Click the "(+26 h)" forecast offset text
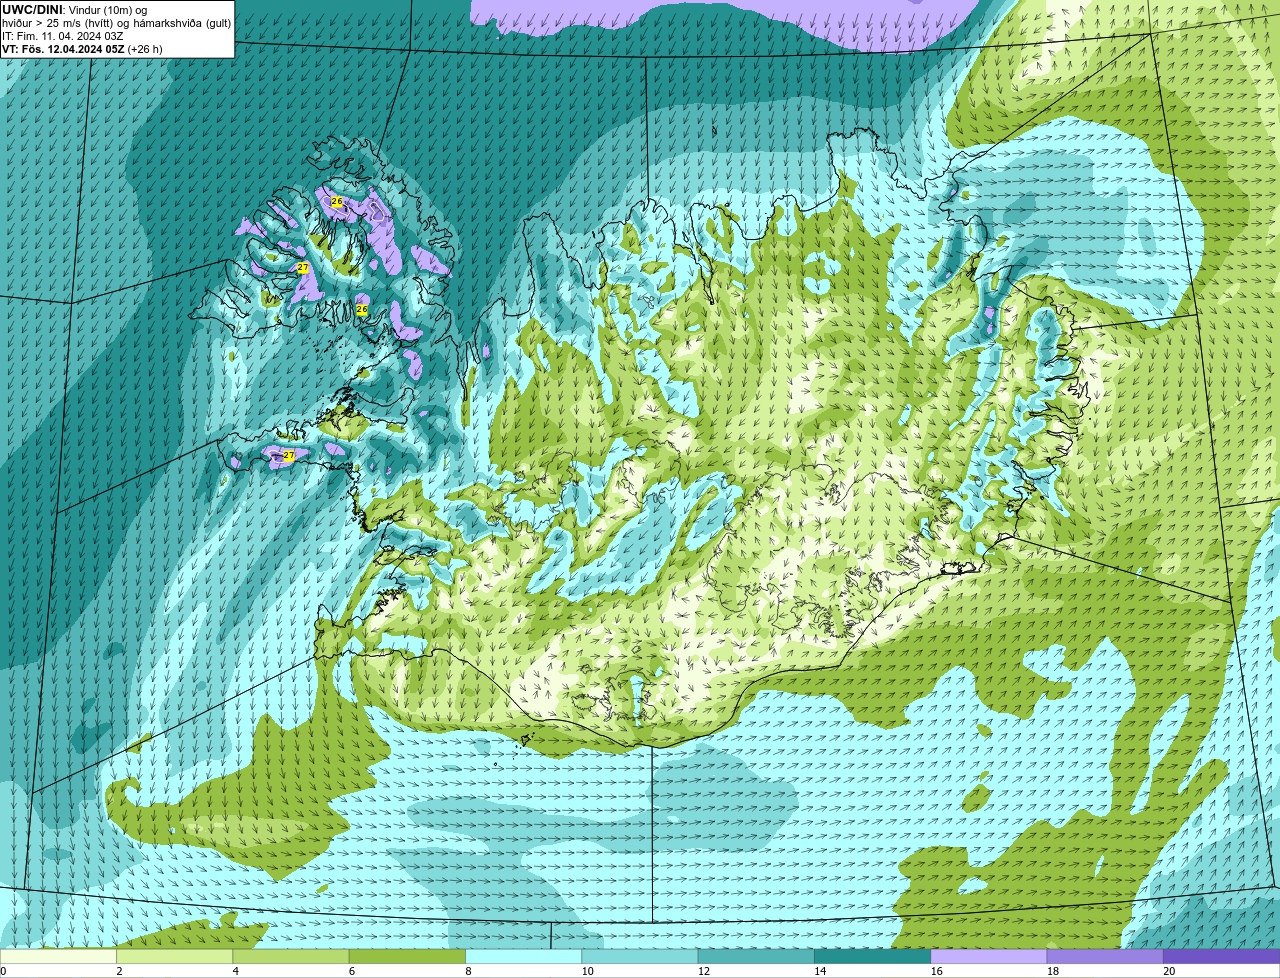1280x978 pixels. click(x=145, y=48)
